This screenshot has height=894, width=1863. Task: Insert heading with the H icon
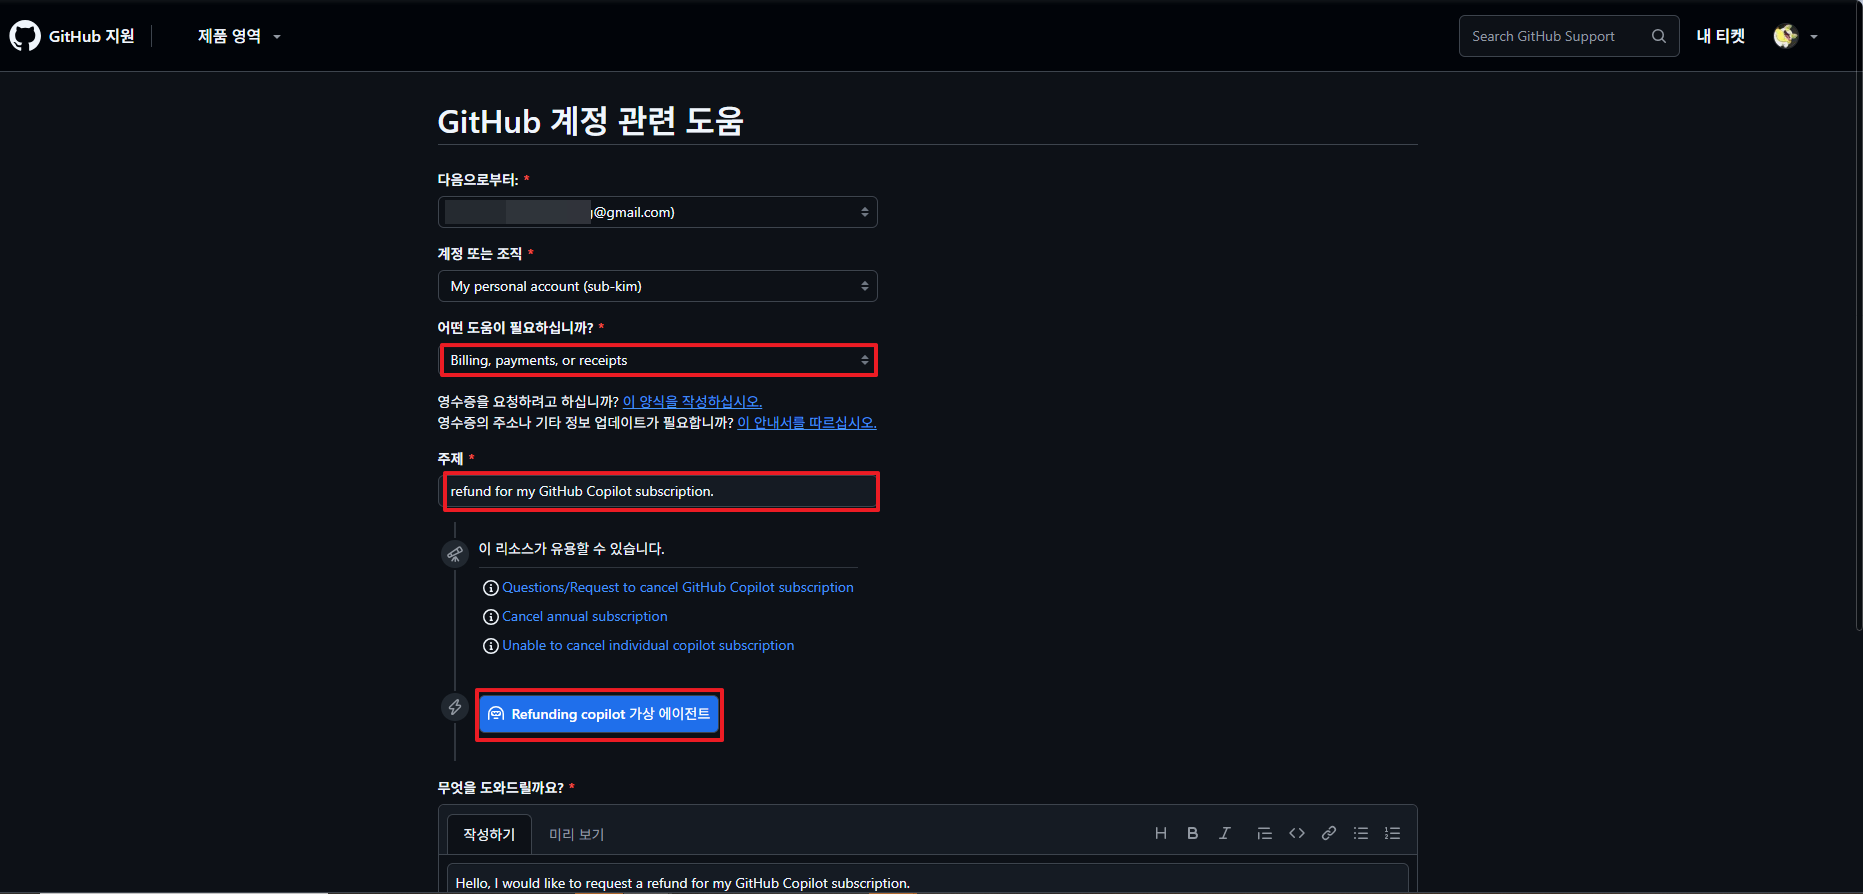1161,833
